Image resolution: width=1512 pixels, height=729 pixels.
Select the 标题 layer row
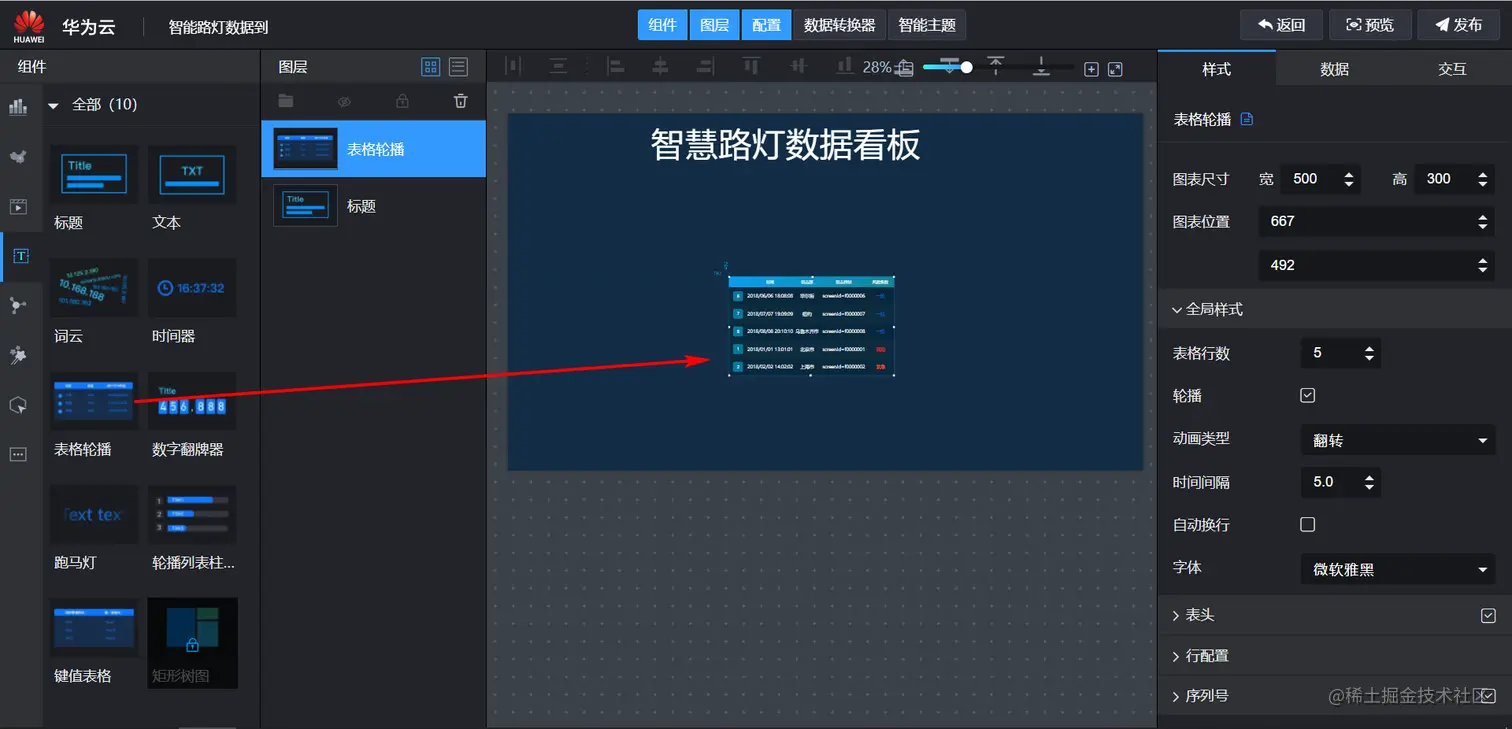click(x=373, y=206)
